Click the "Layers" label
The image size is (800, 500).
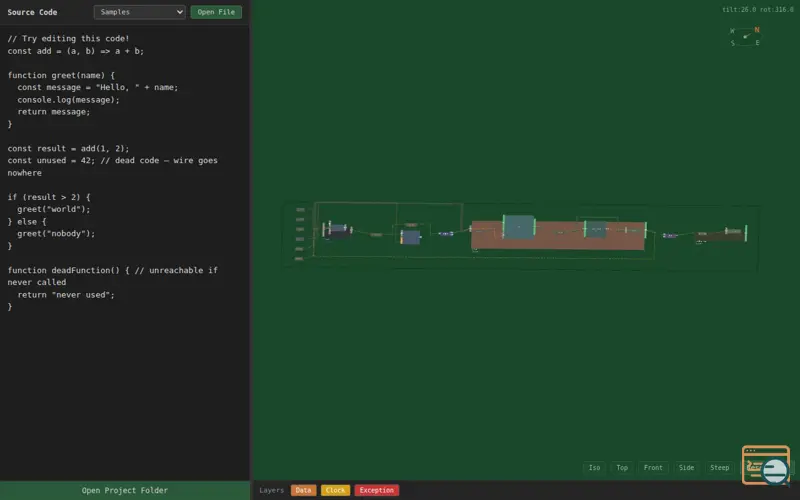point(271,490)
